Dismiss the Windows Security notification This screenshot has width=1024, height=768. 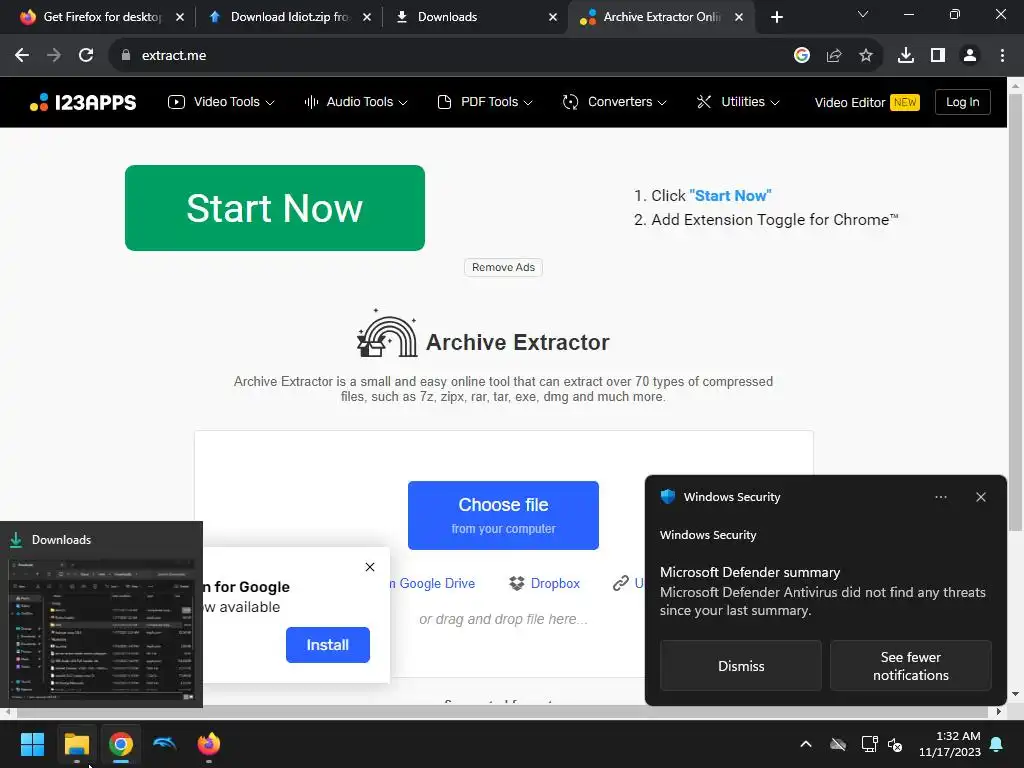pos(741,665)
